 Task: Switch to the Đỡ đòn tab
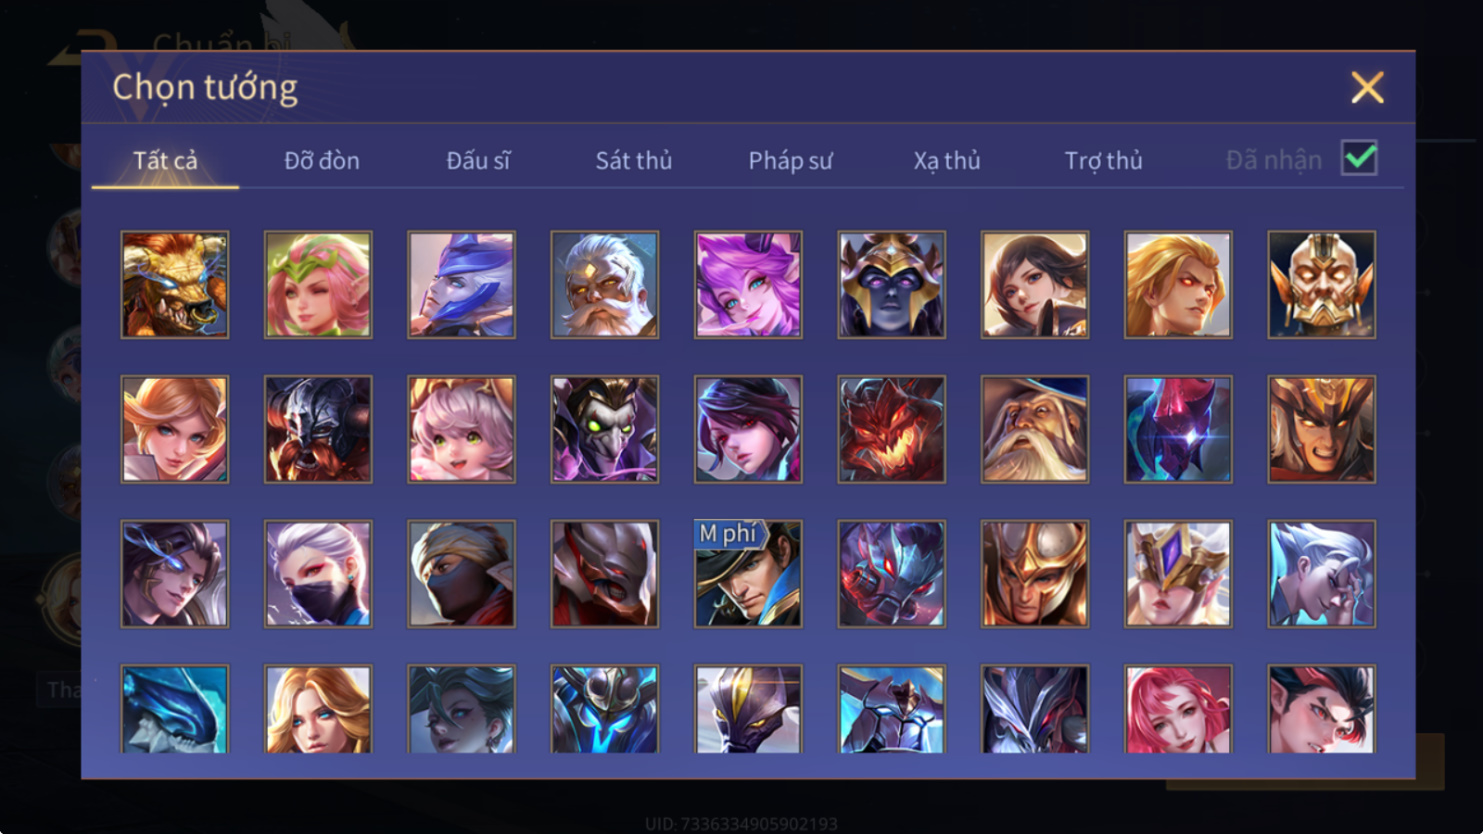click(x=322, y=160)
